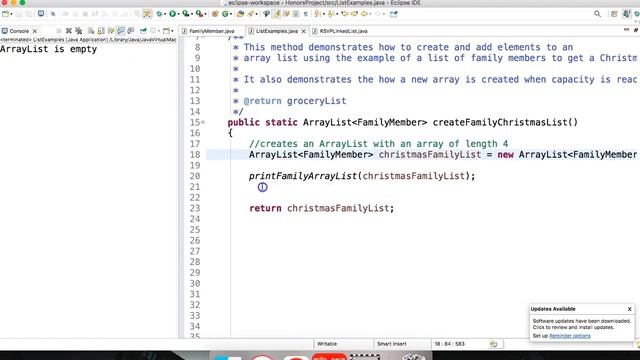640x360 pixels.
Task: Click the Last Edit Location arrow icon
Action: coord(344,14)
